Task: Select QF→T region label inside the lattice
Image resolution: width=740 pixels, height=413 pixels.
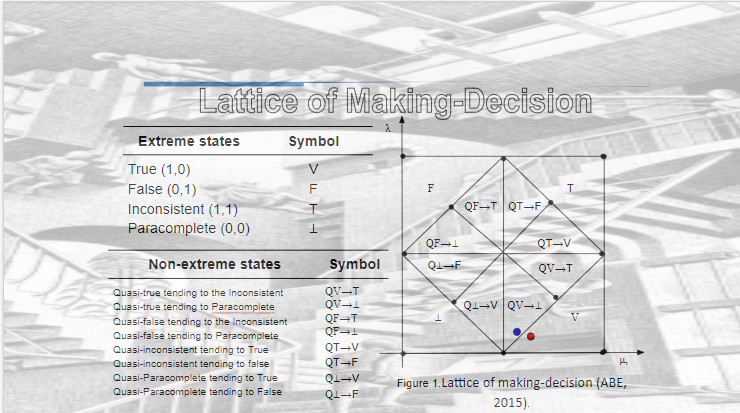Action: 480,206
